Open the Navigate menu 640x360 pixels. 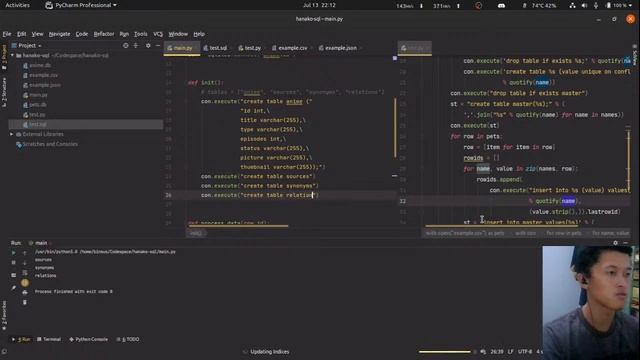pos(60,34)
